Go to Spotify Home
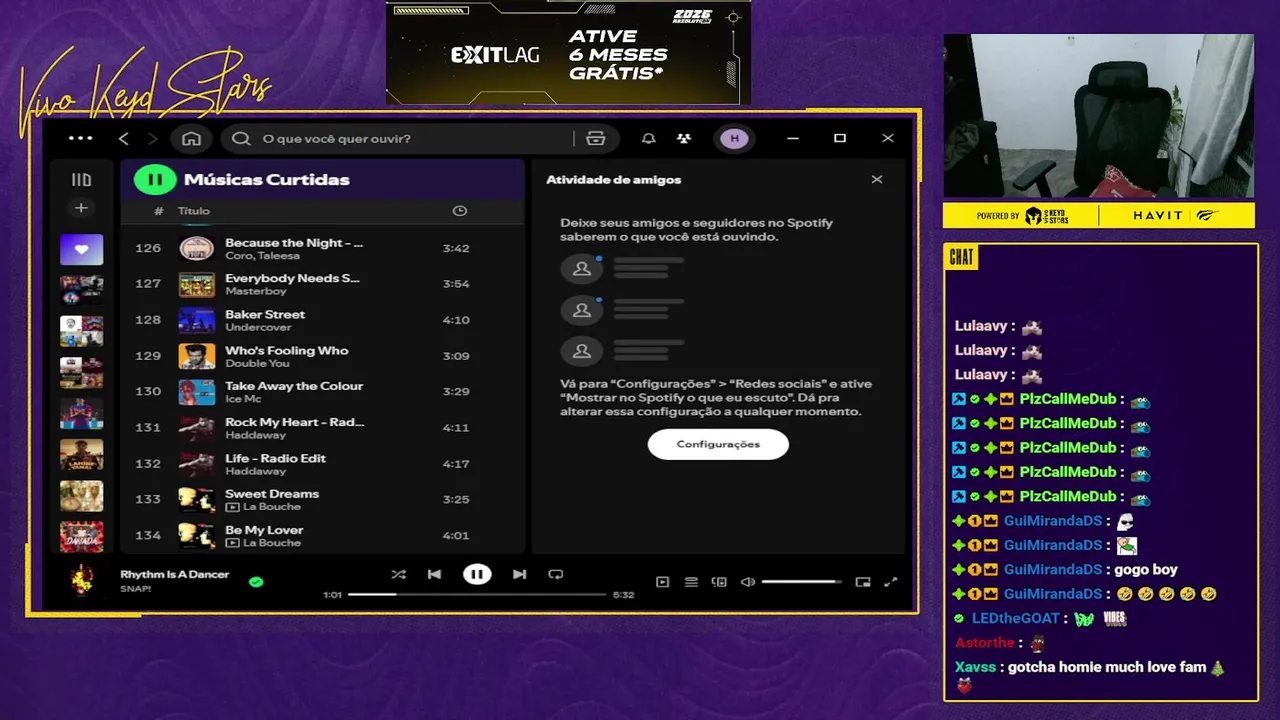The image size is (1280, 720). point(192,138)
